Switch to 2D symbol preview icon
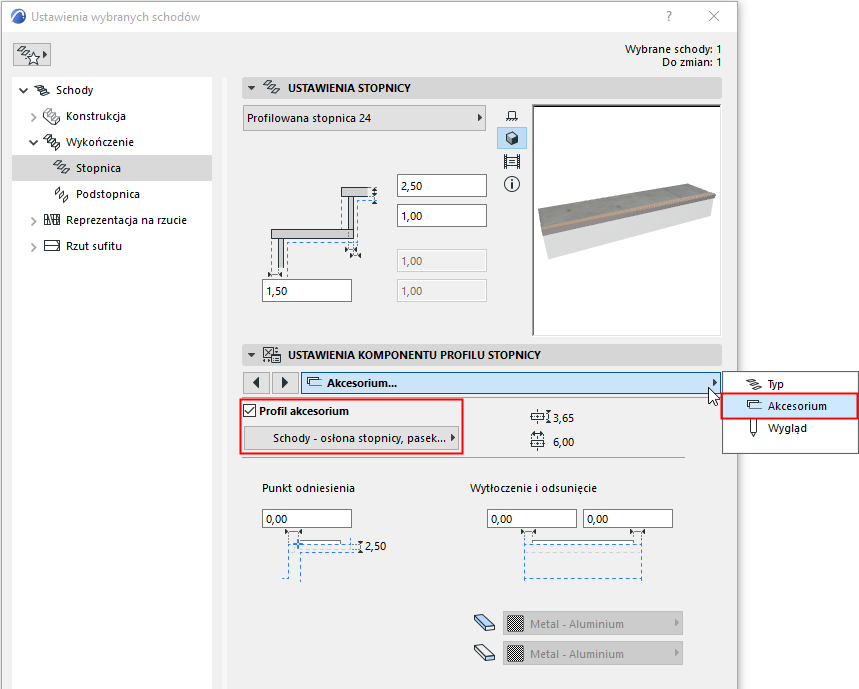Screen dimensions: 859x689 click(x=512, y=116)
